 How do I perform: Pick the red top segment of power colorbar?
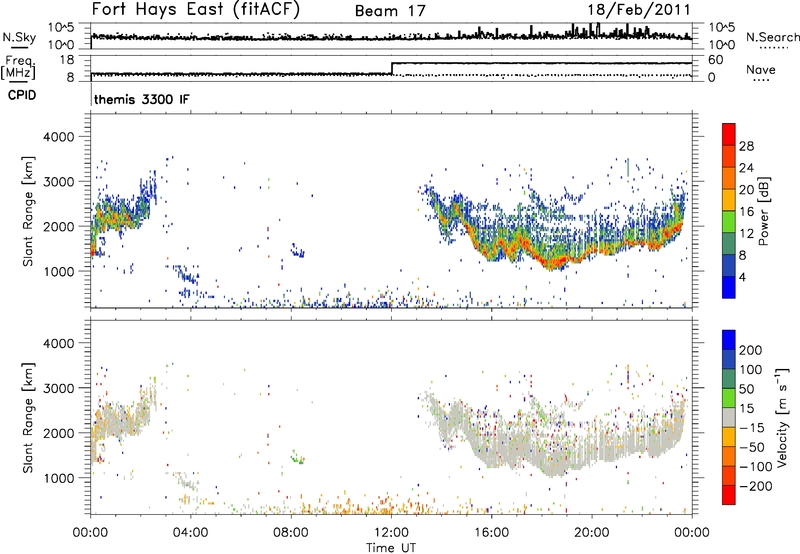729,134
